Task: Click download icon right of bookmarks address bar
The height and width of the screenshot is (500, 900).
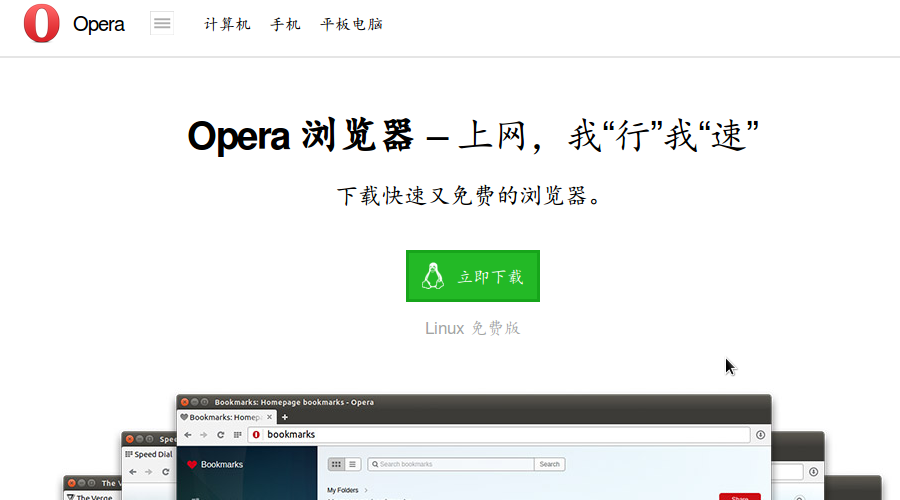Action: (761, 435)
